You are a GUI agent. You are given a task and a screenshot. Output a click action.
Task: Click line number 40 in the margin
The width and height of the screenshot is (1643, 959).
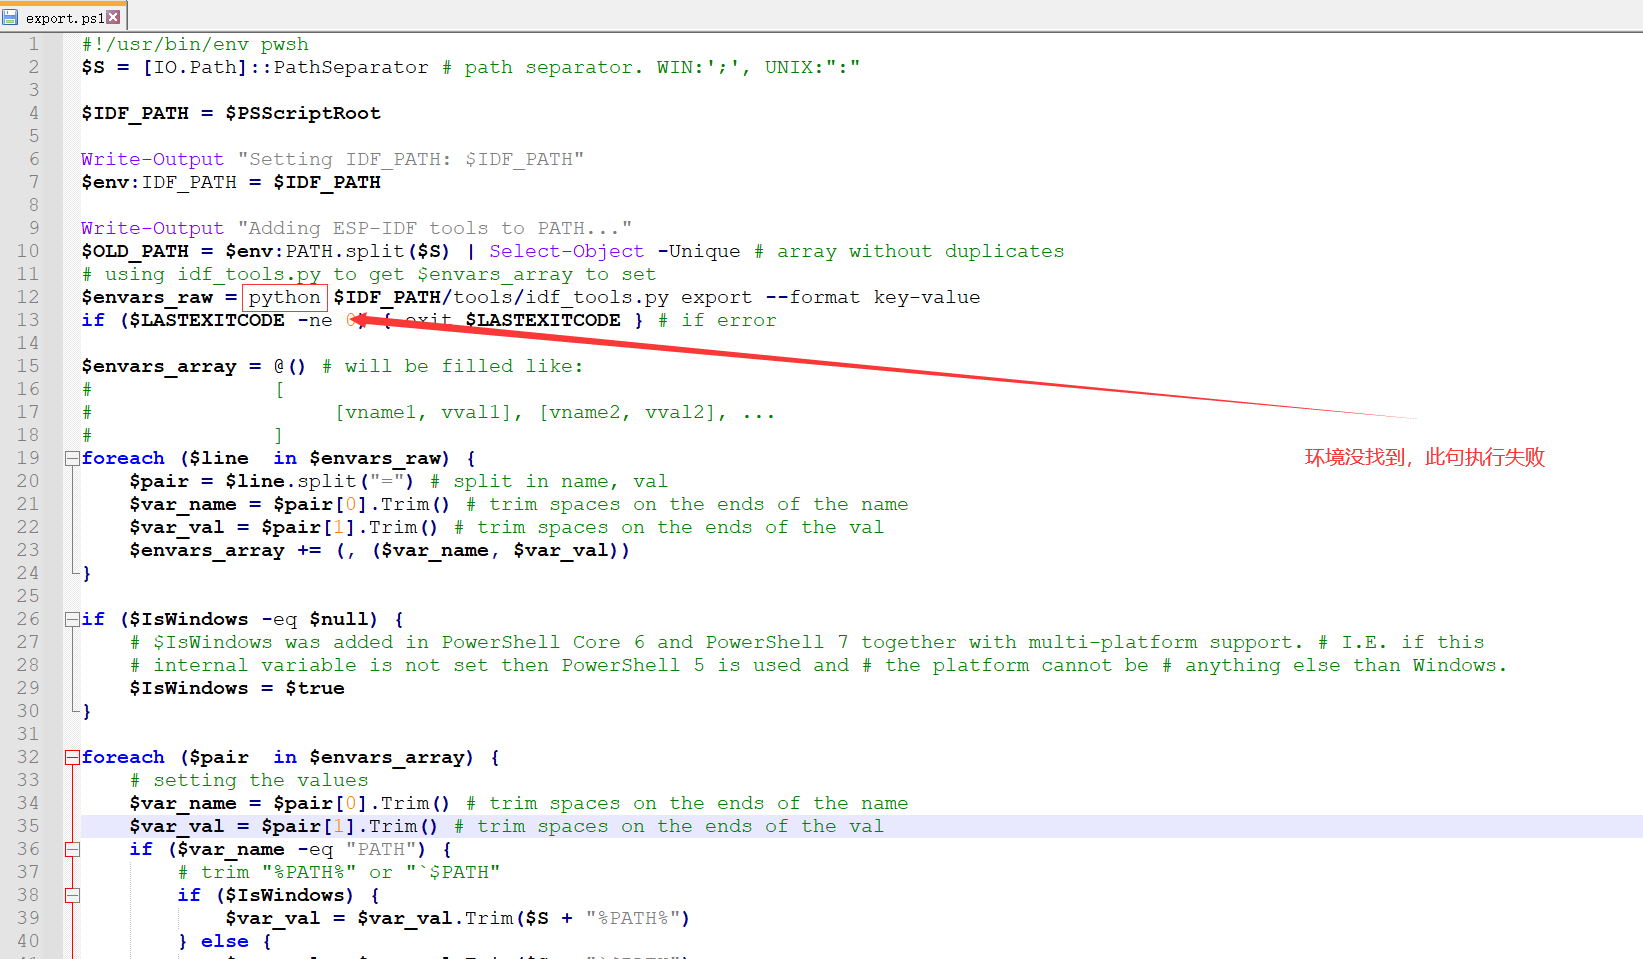click(28, 941)
